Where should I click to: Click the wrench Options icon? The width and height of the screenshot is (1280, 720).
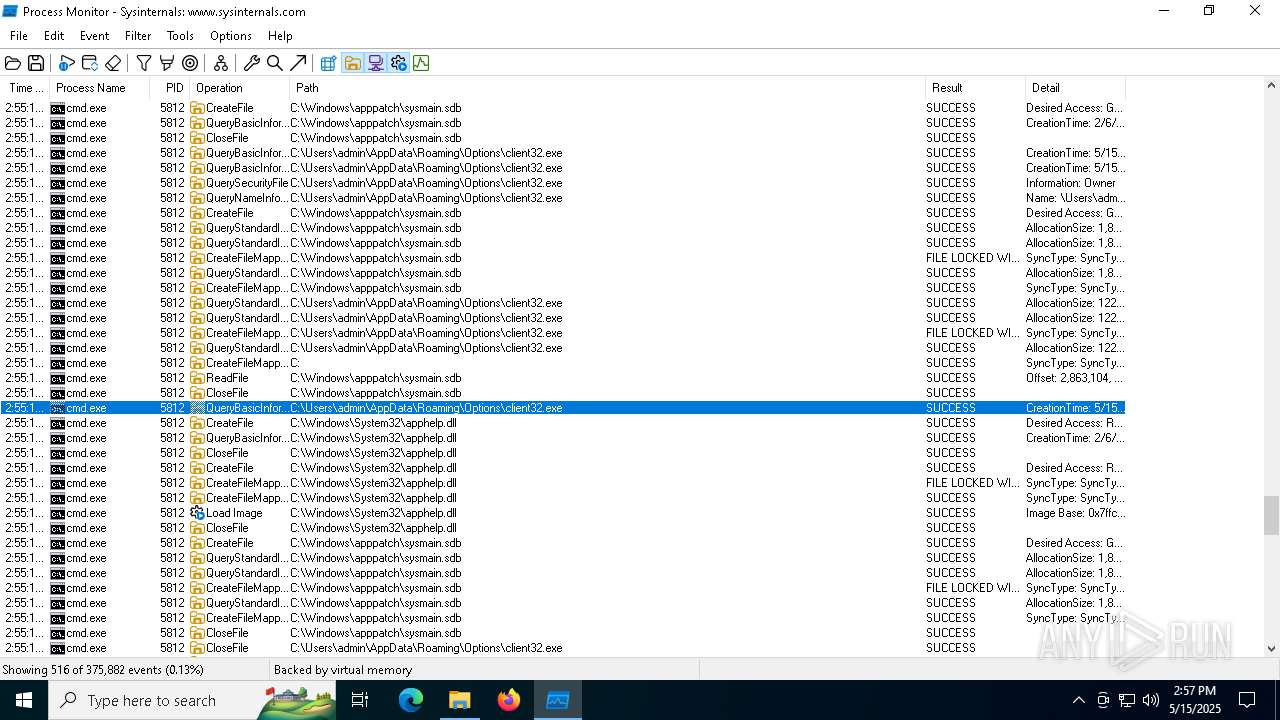pos(252,63)
